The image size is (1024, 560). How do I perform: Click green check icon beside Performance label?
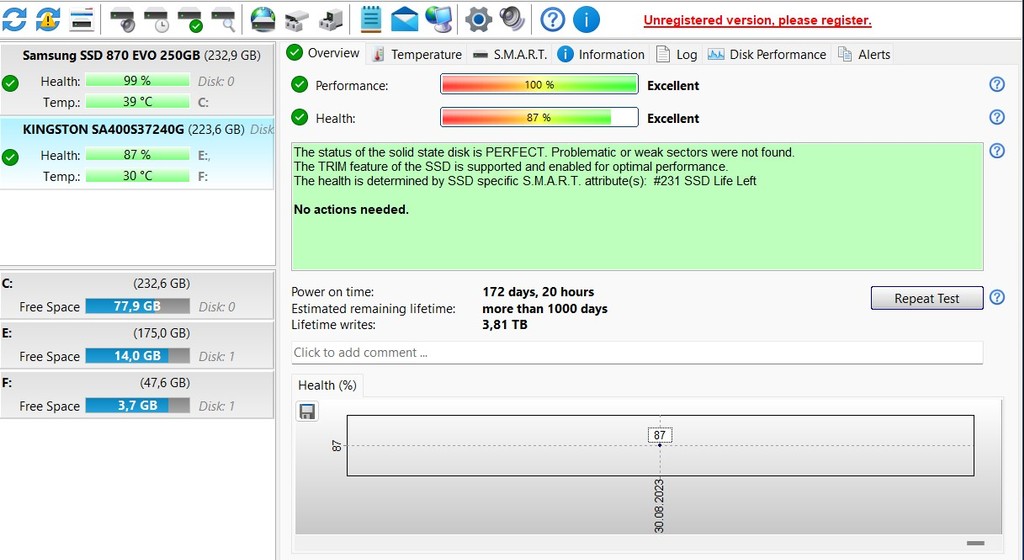tap(300, 85)
